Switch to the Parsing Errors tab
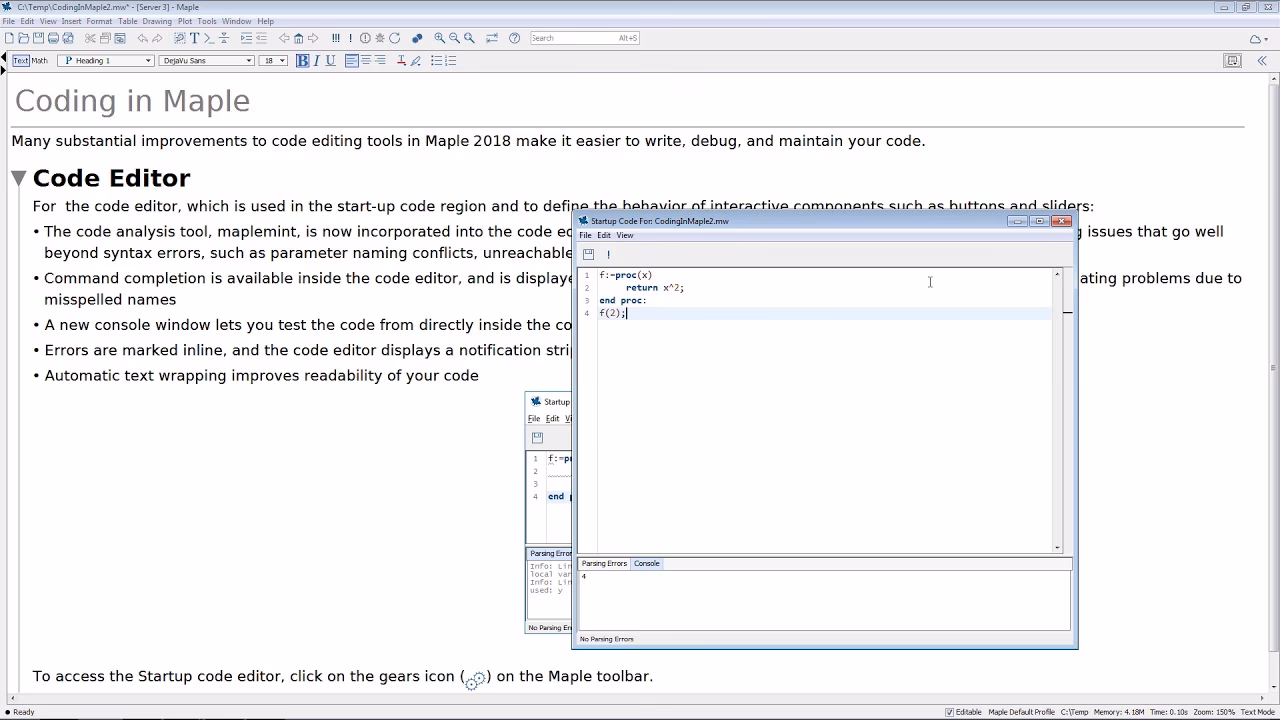This screenshot has height=720, width=1280. 604,564
